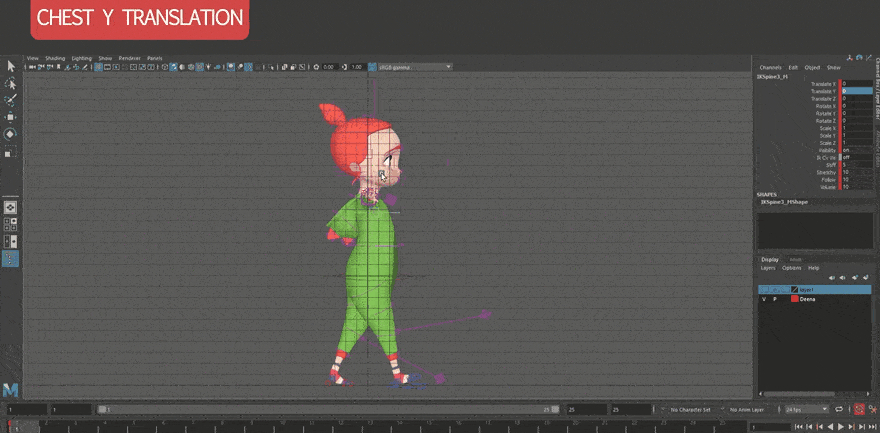Click the Deena layer red color swatch
The image size is (880, 433).
pos(795,299)
